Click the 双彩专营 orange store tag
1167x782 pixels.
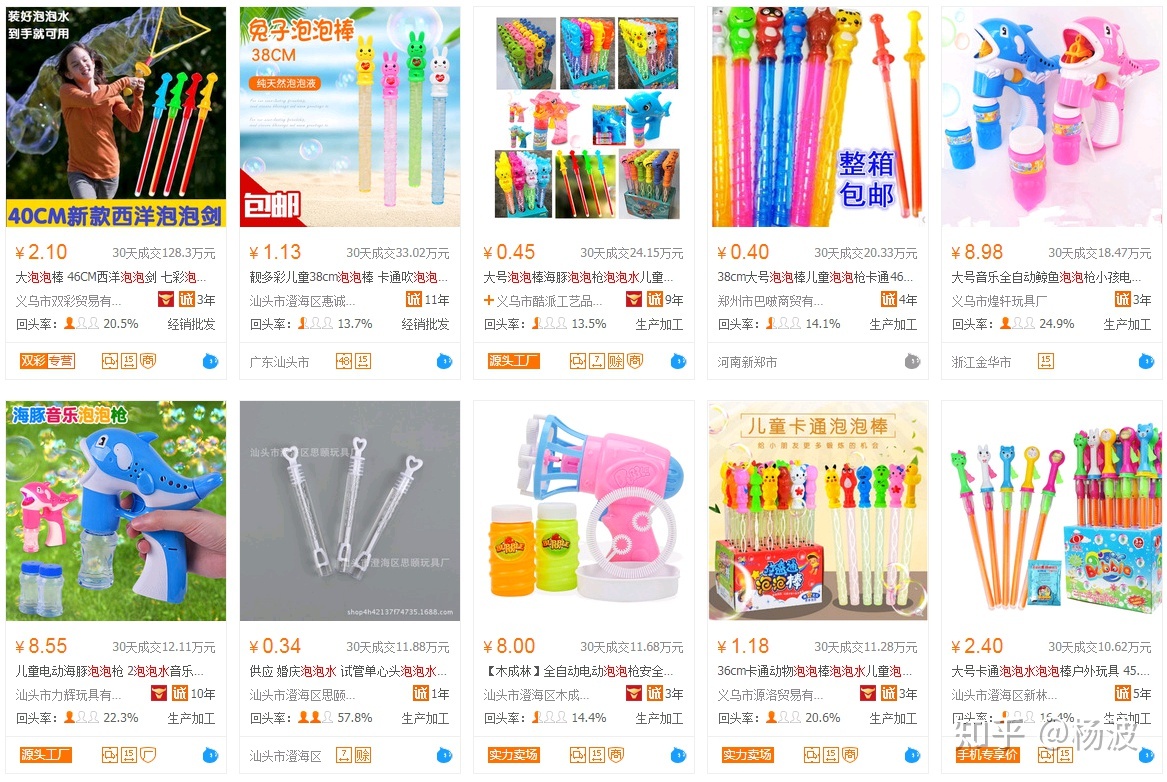click(x=47, y=361)
